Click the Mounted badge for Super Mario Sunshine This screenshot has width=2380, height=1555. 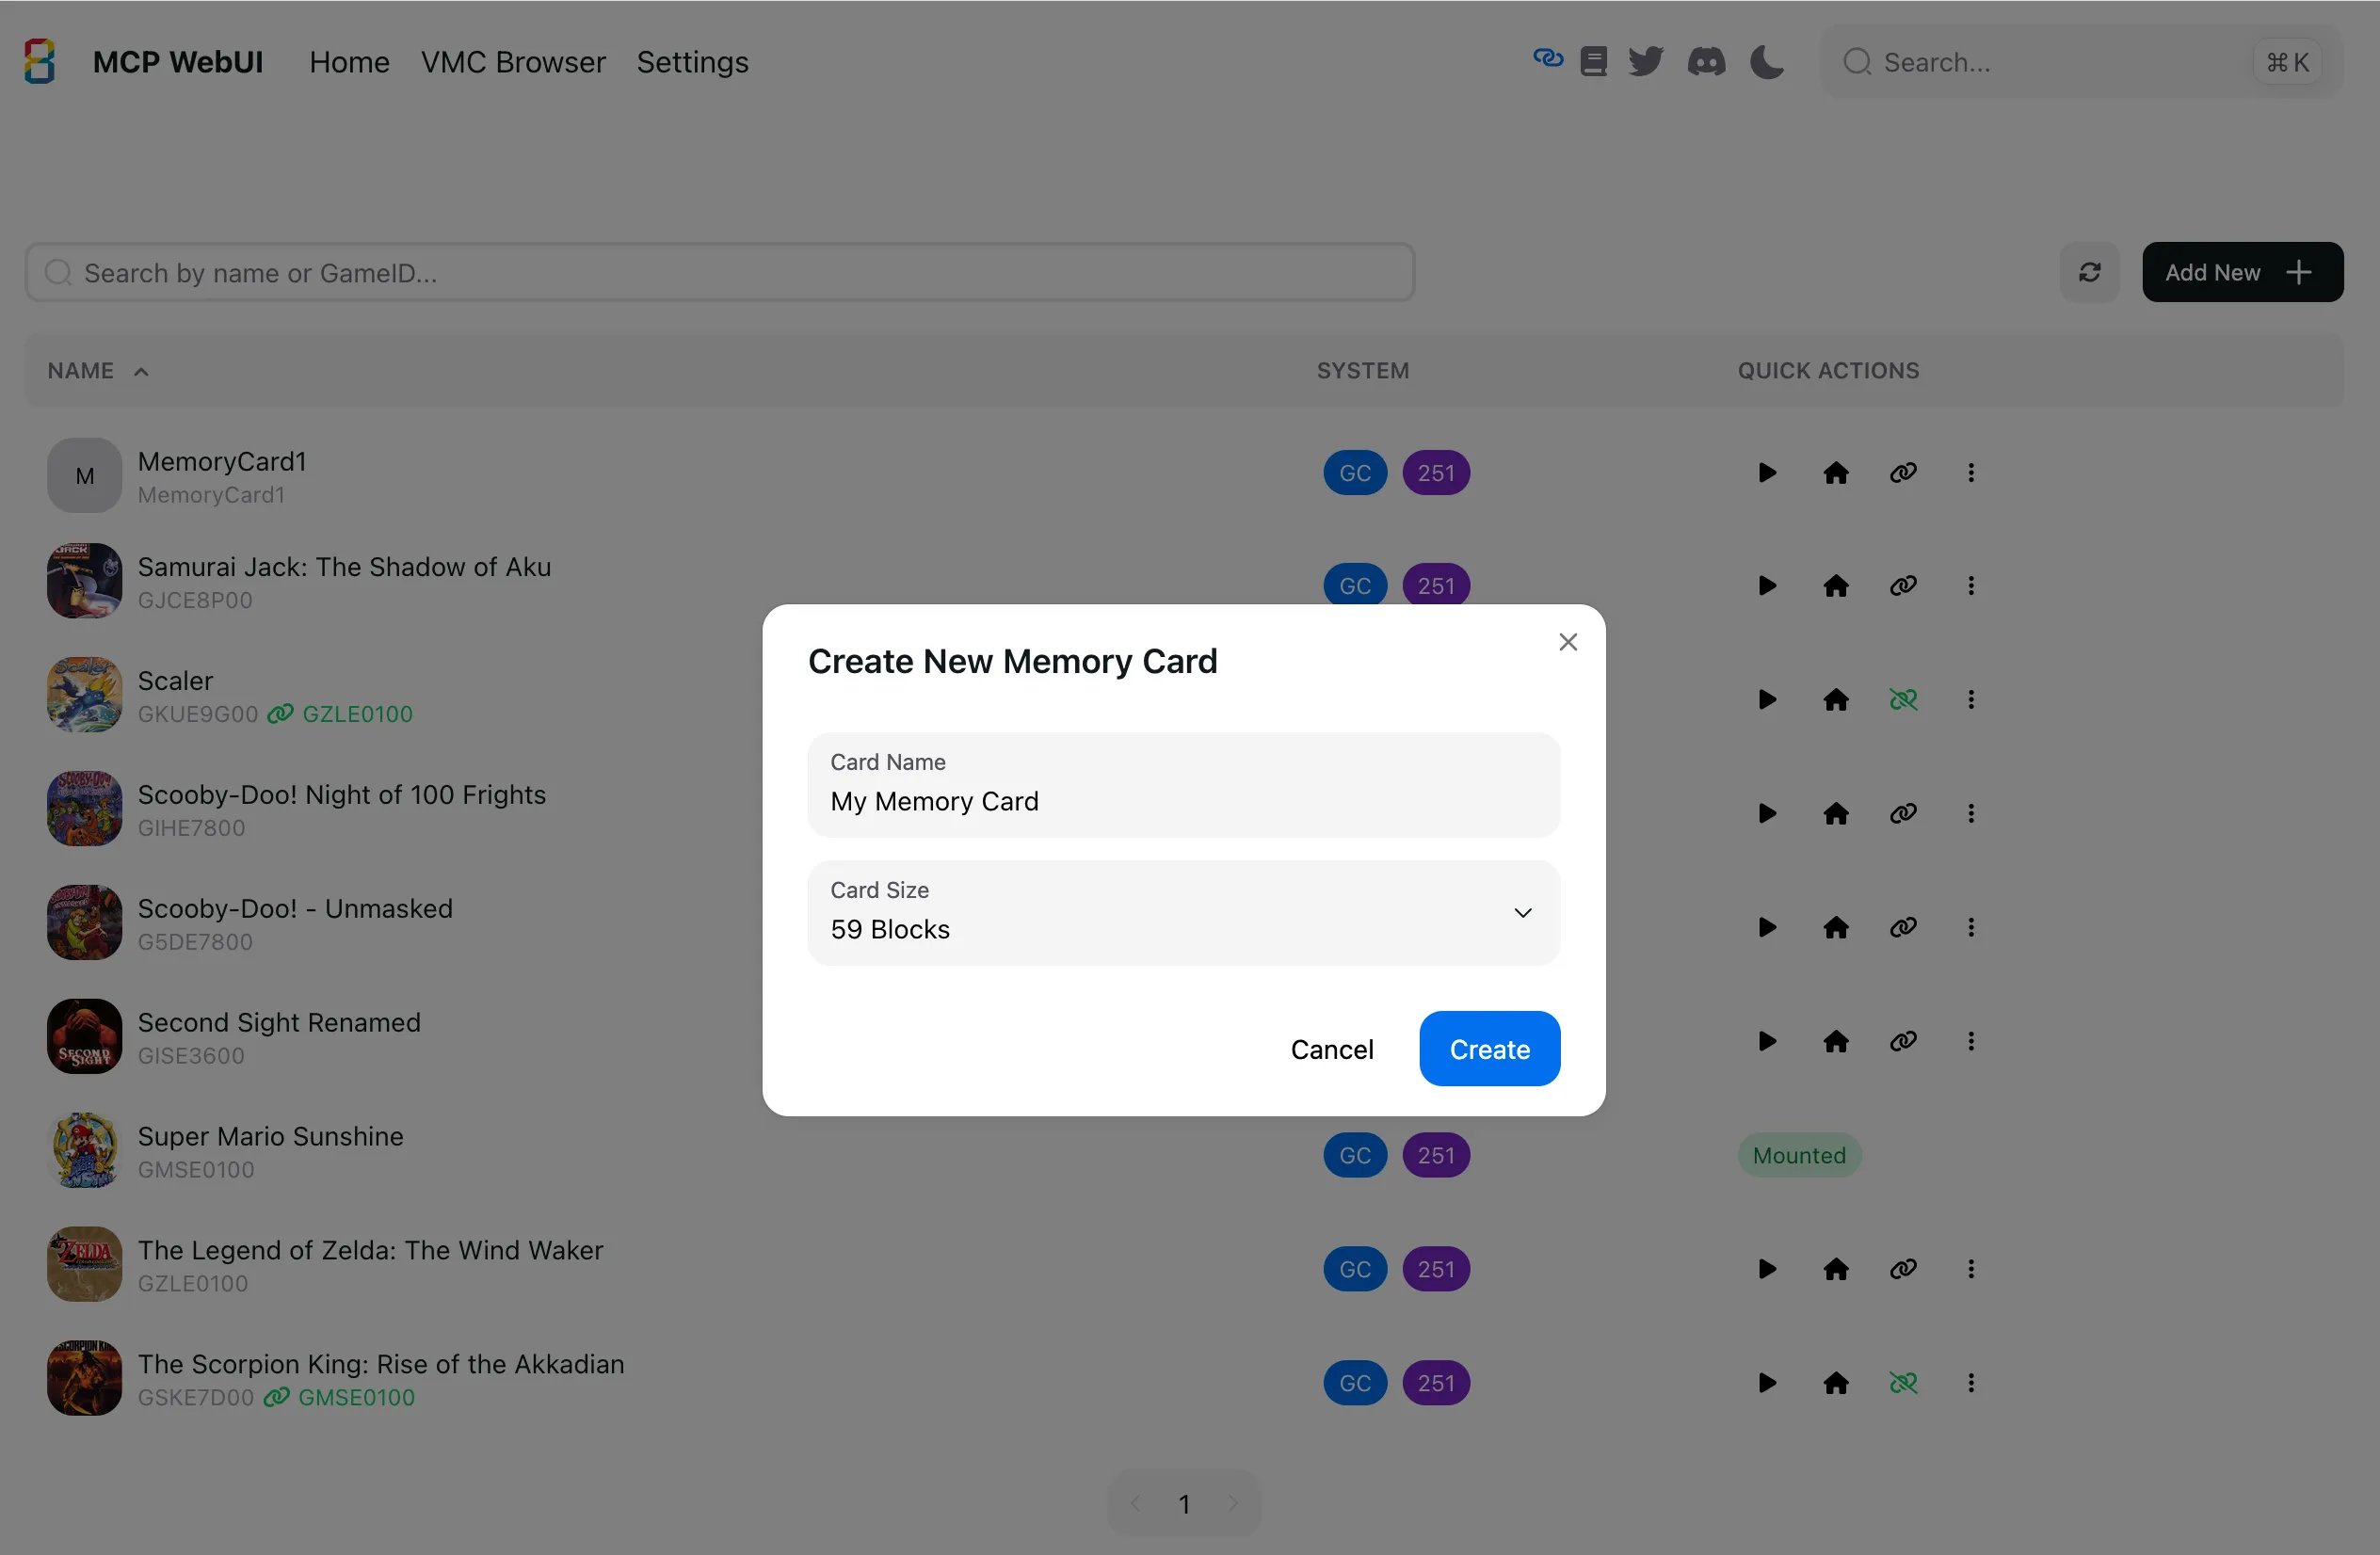[1798, 1155]
